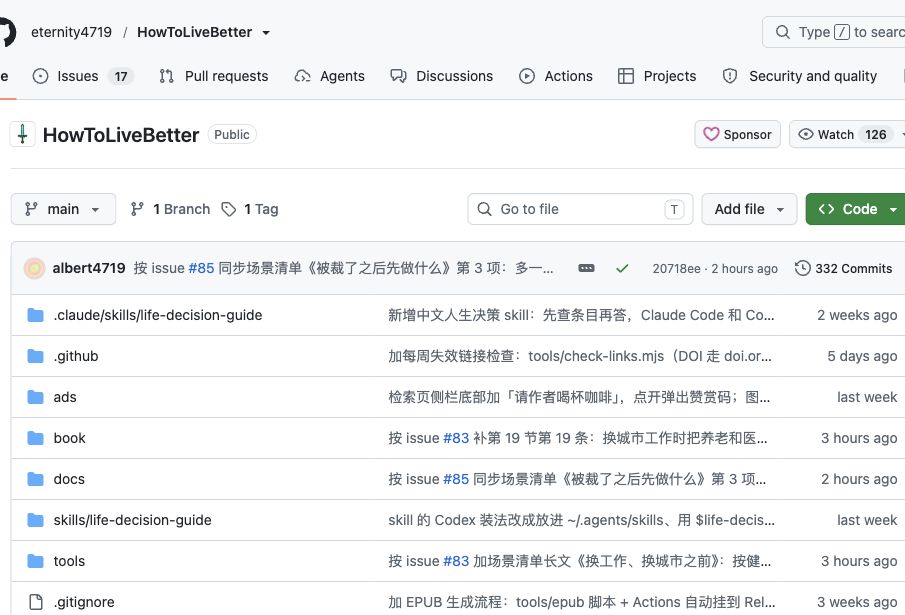The width and height of the screenshot is (905, 615).
Task: Click the Watch count 126
Action: point(876,134)
